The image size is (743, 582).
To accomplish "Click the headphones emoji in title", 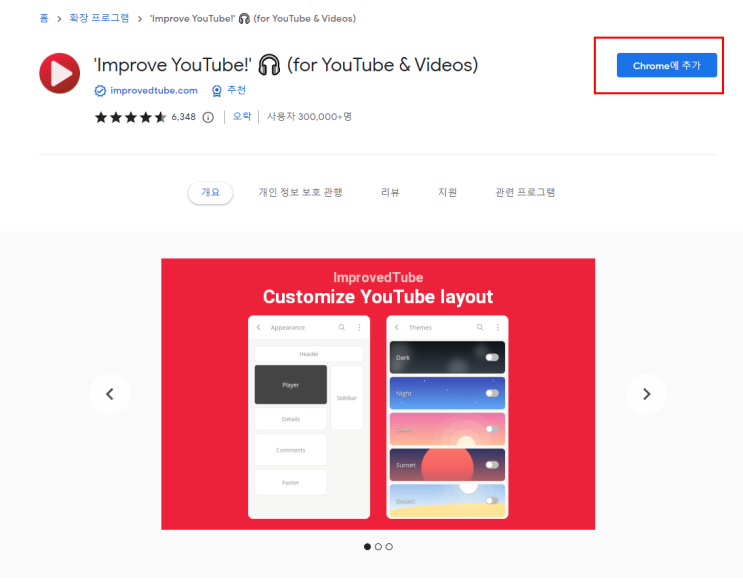I will tap(269, 65).
